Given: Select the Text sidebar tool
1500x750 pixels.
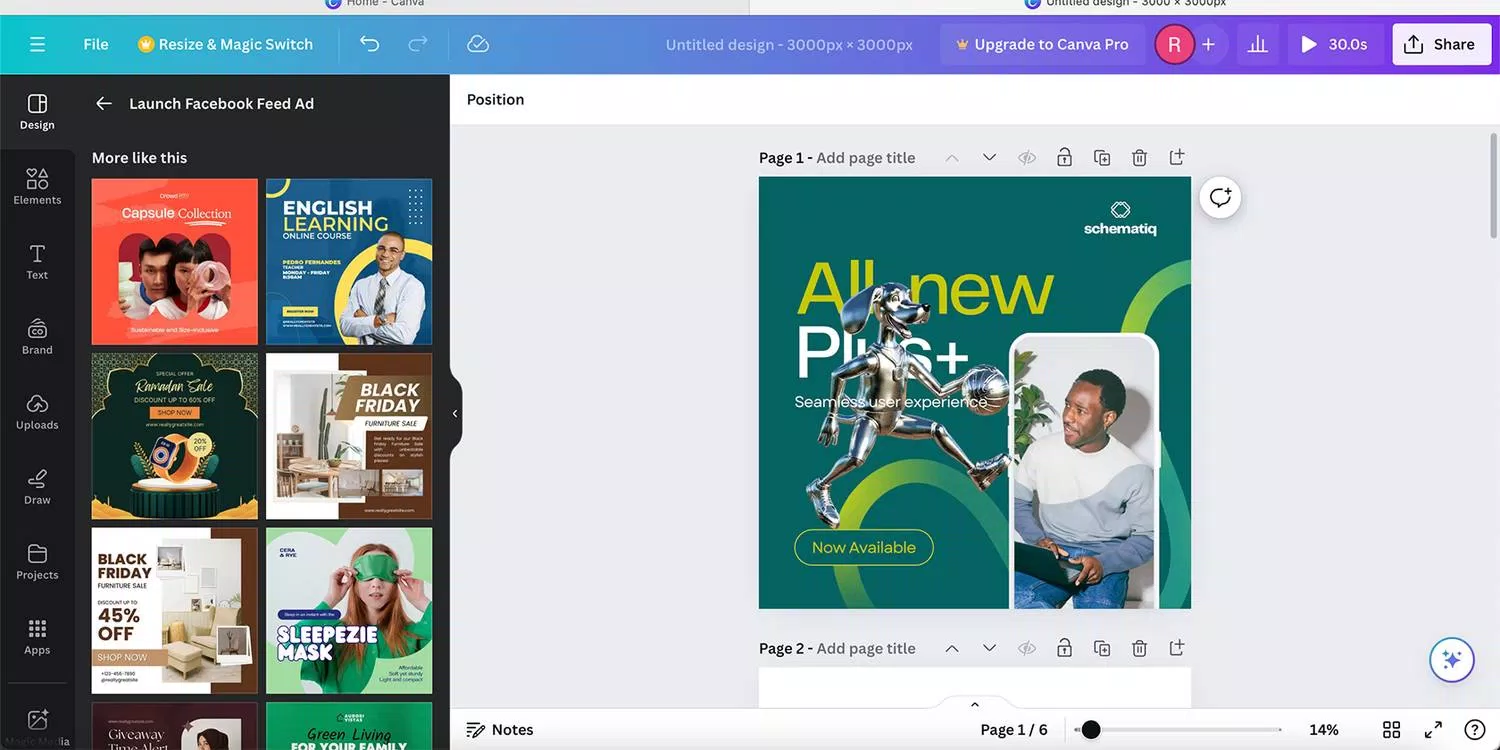Looking at the screenshot, I should tap(37, 261).
